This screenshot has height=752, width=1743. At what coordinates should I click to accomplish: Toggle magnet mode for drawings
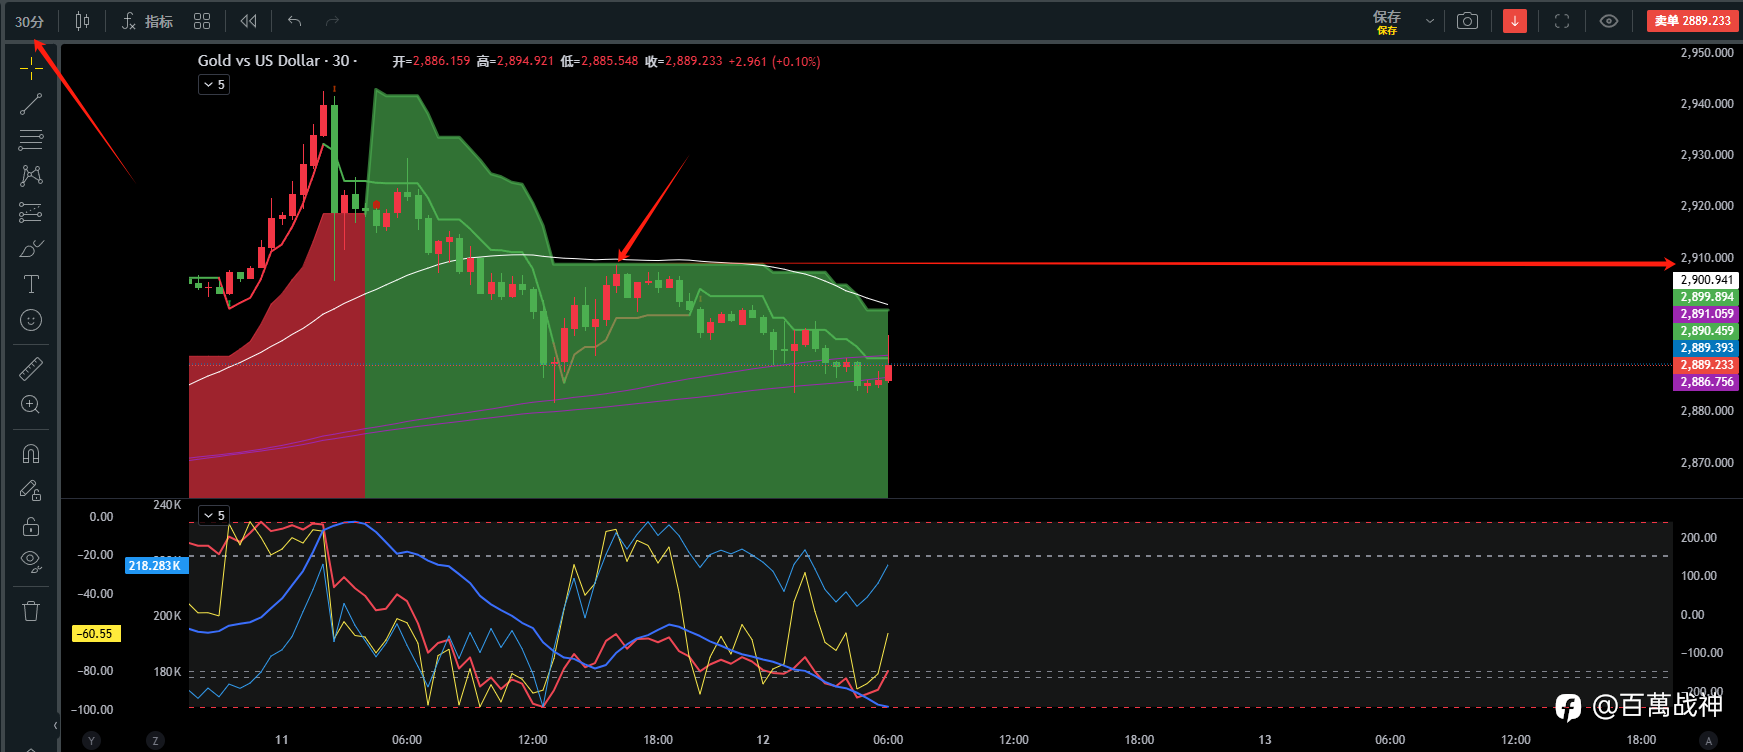click(x=31, y=454)
